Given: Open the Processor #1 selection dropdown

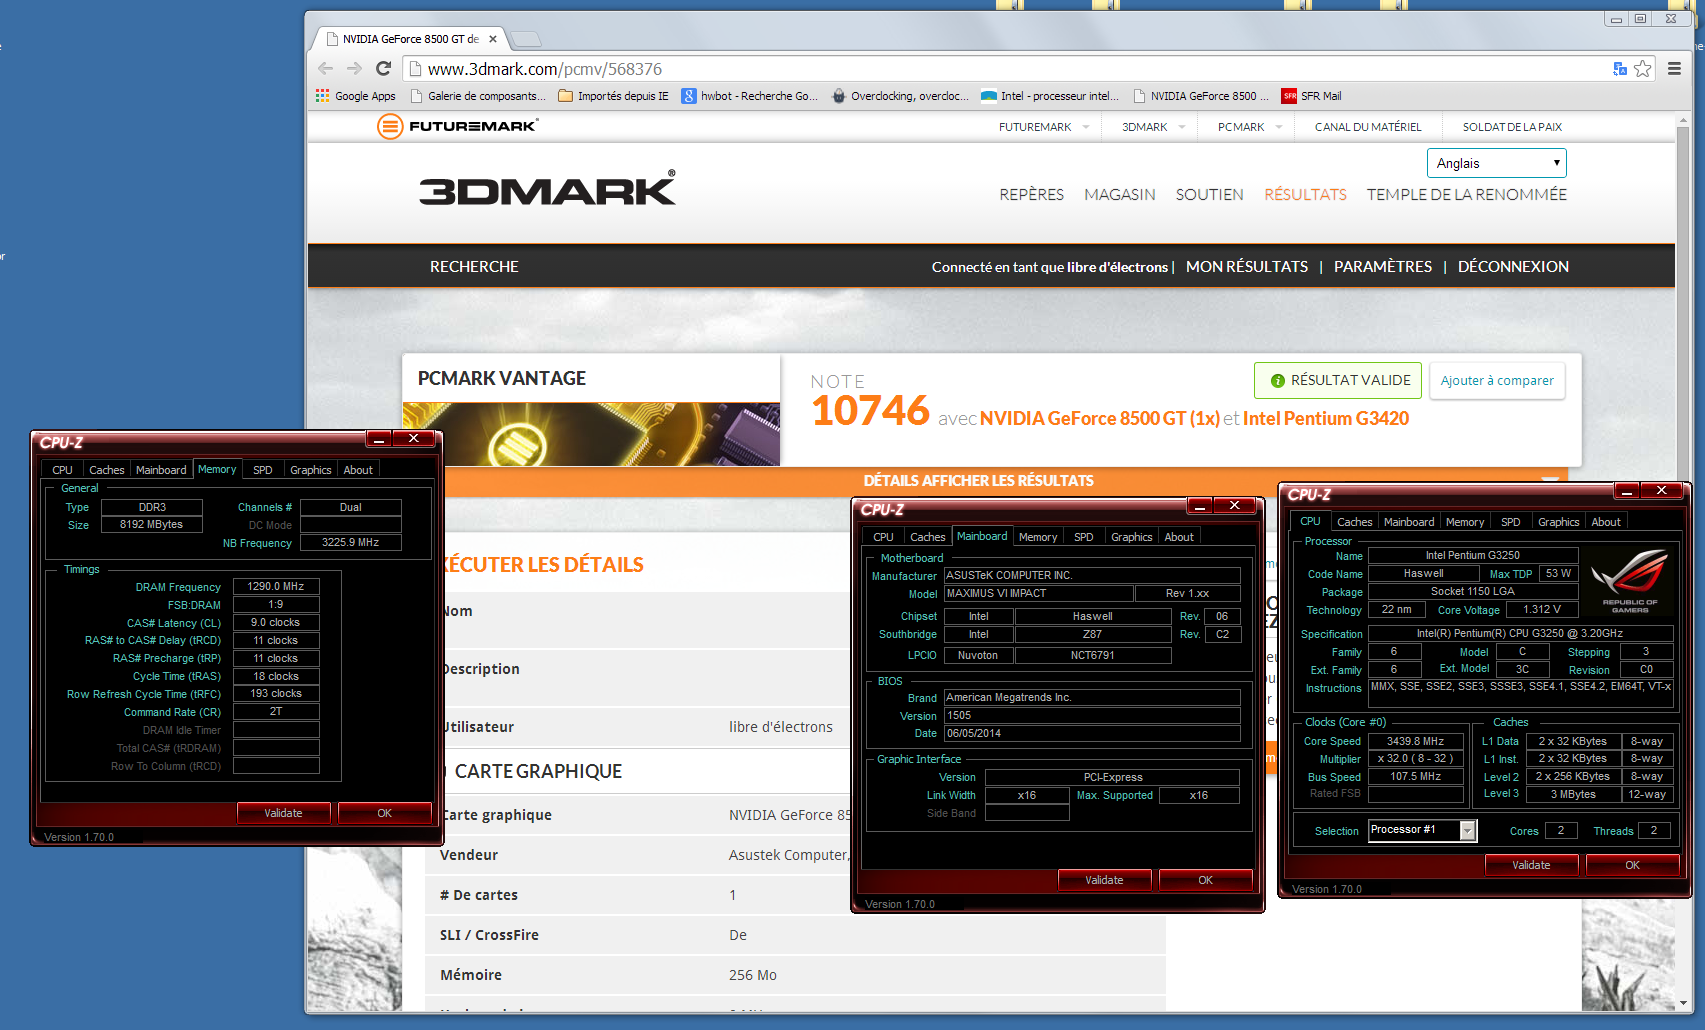Looking at the screenshot, I should (1468, 830).
